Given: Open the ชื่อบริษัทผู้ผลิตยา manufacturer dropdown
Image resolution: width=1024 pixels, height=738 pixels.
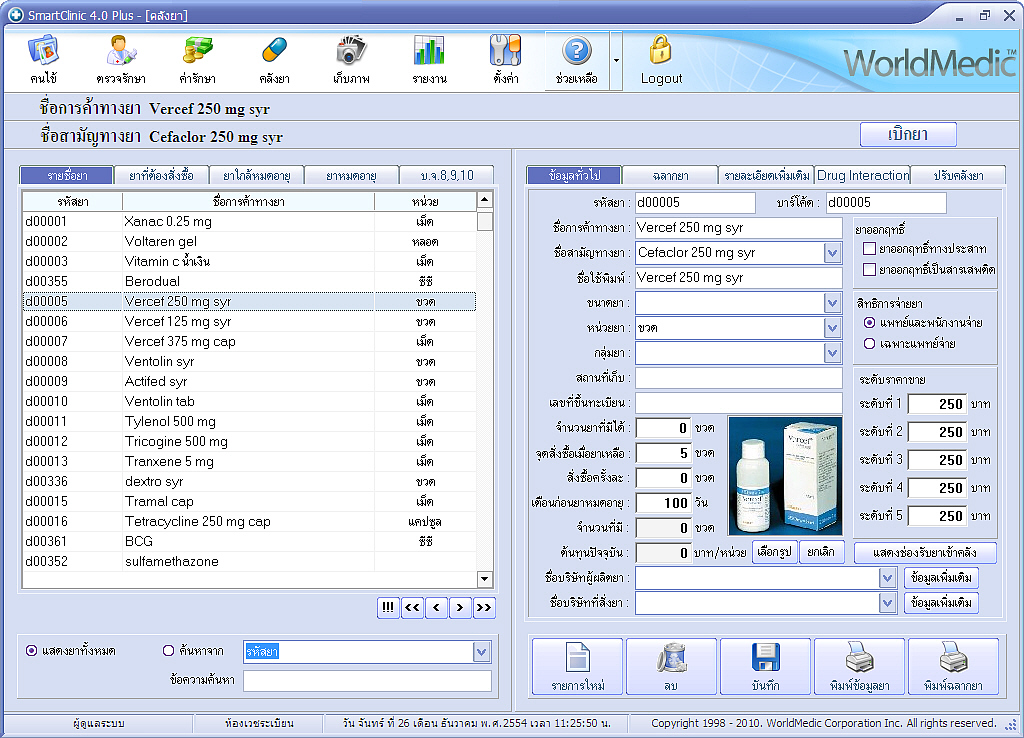Looking at the screenshot, I should tap(887, 578).
